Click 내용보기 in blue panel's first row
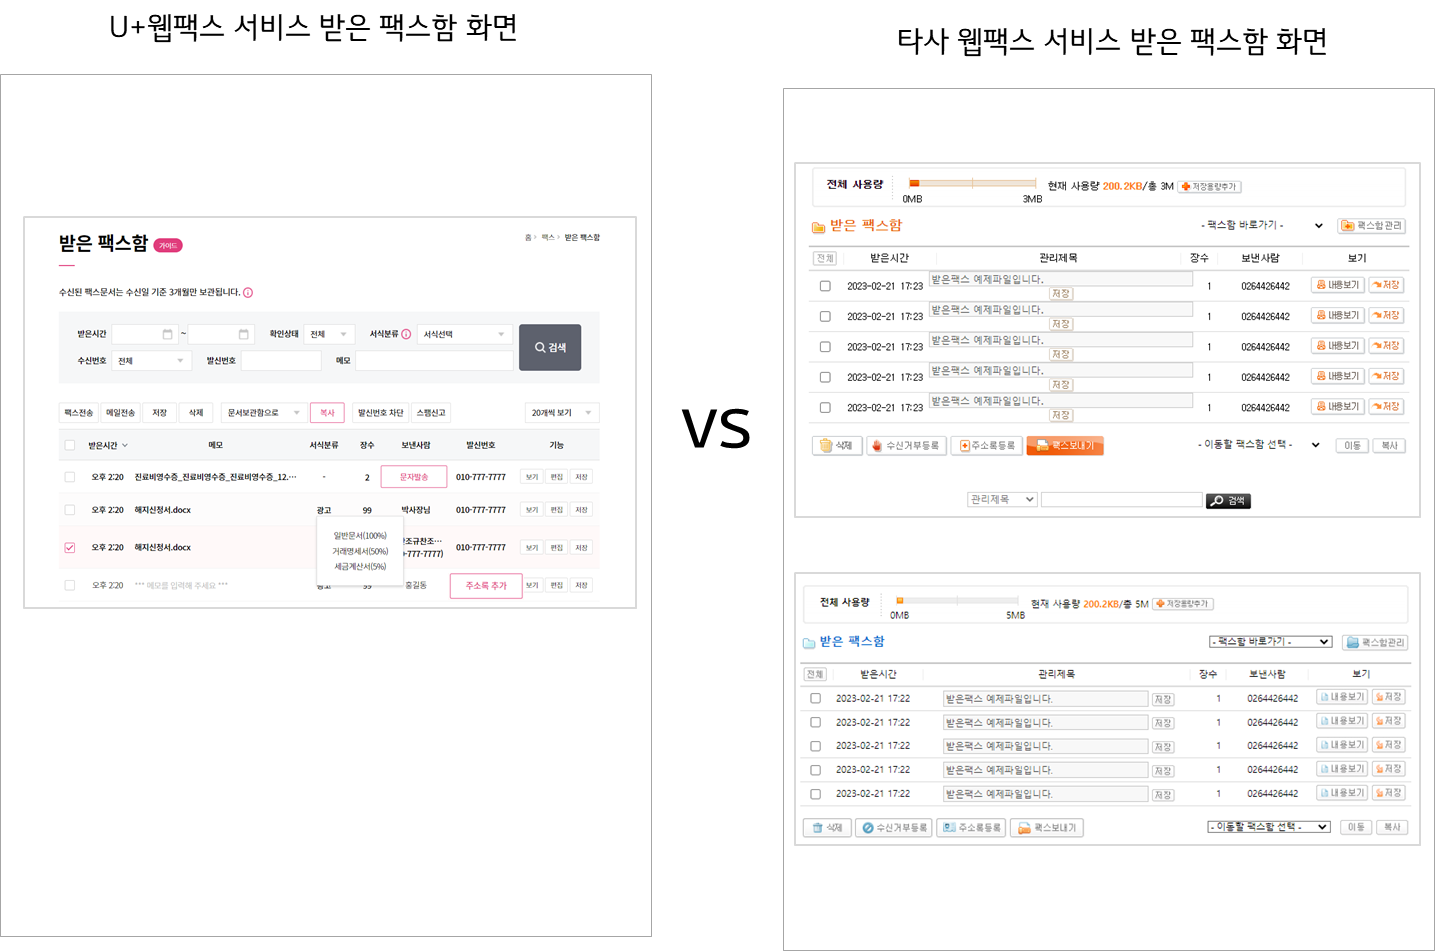Viewport: 1435px width, 951px height. tap(1342, 697)
